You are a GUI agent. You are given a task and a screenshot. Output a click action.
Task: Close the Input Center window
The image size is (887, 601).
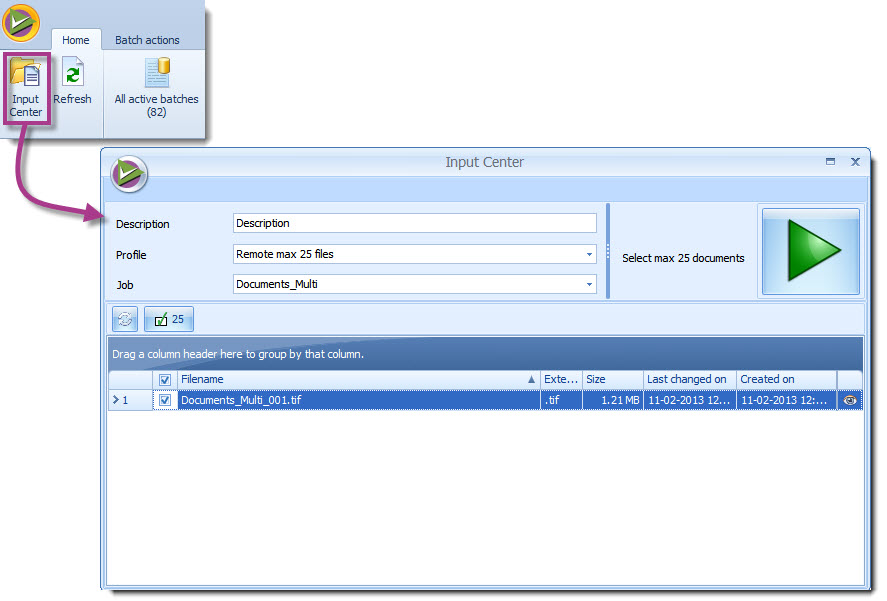coord(855,162)
